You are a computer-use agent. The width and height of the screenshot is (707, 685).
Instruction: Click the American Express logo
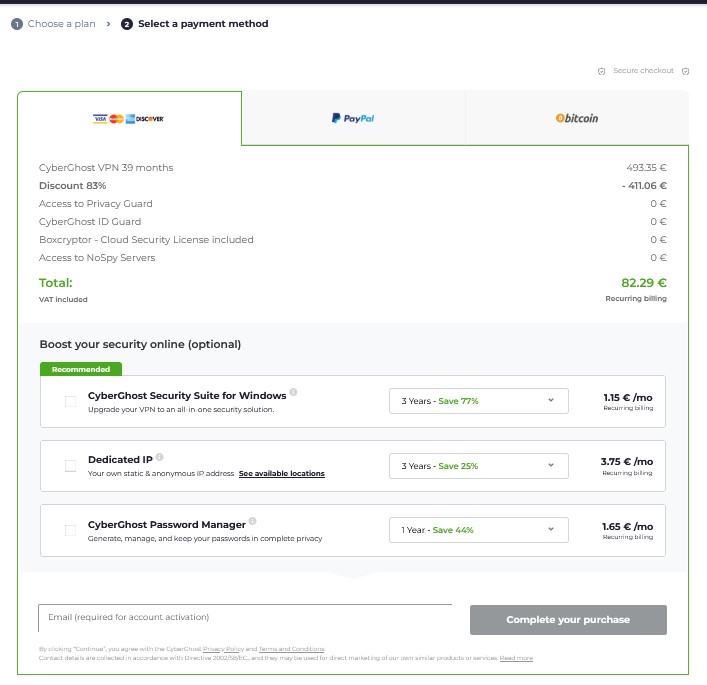[x=130, y=119]
